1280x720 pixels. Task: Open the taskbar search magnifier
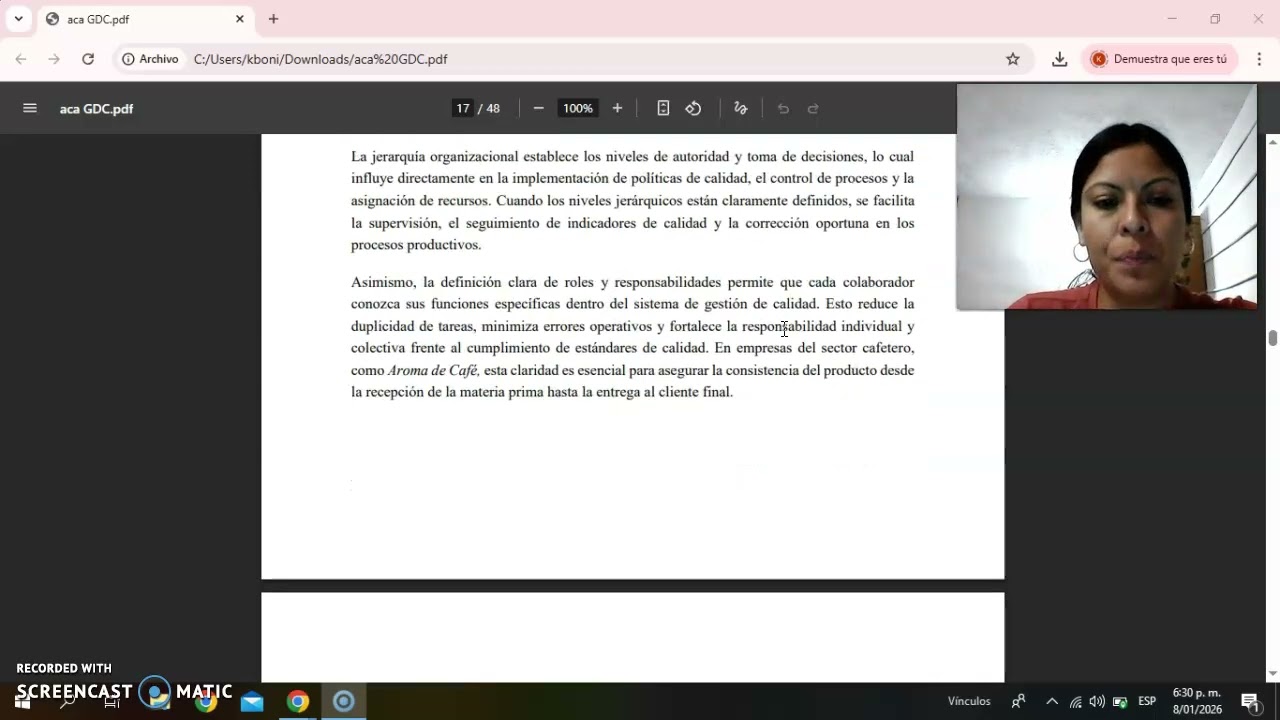pos(67,702)
